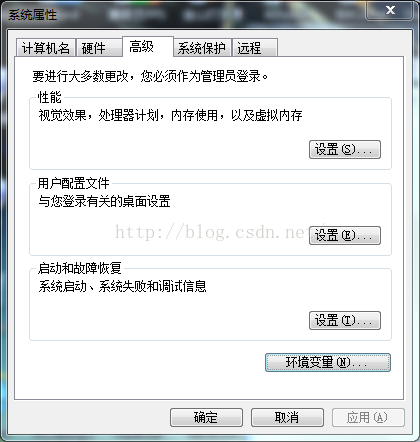This screenshot has height=442, width=420.
Task: Open user profile 设置(E) button
Action: tap(345, 235)
